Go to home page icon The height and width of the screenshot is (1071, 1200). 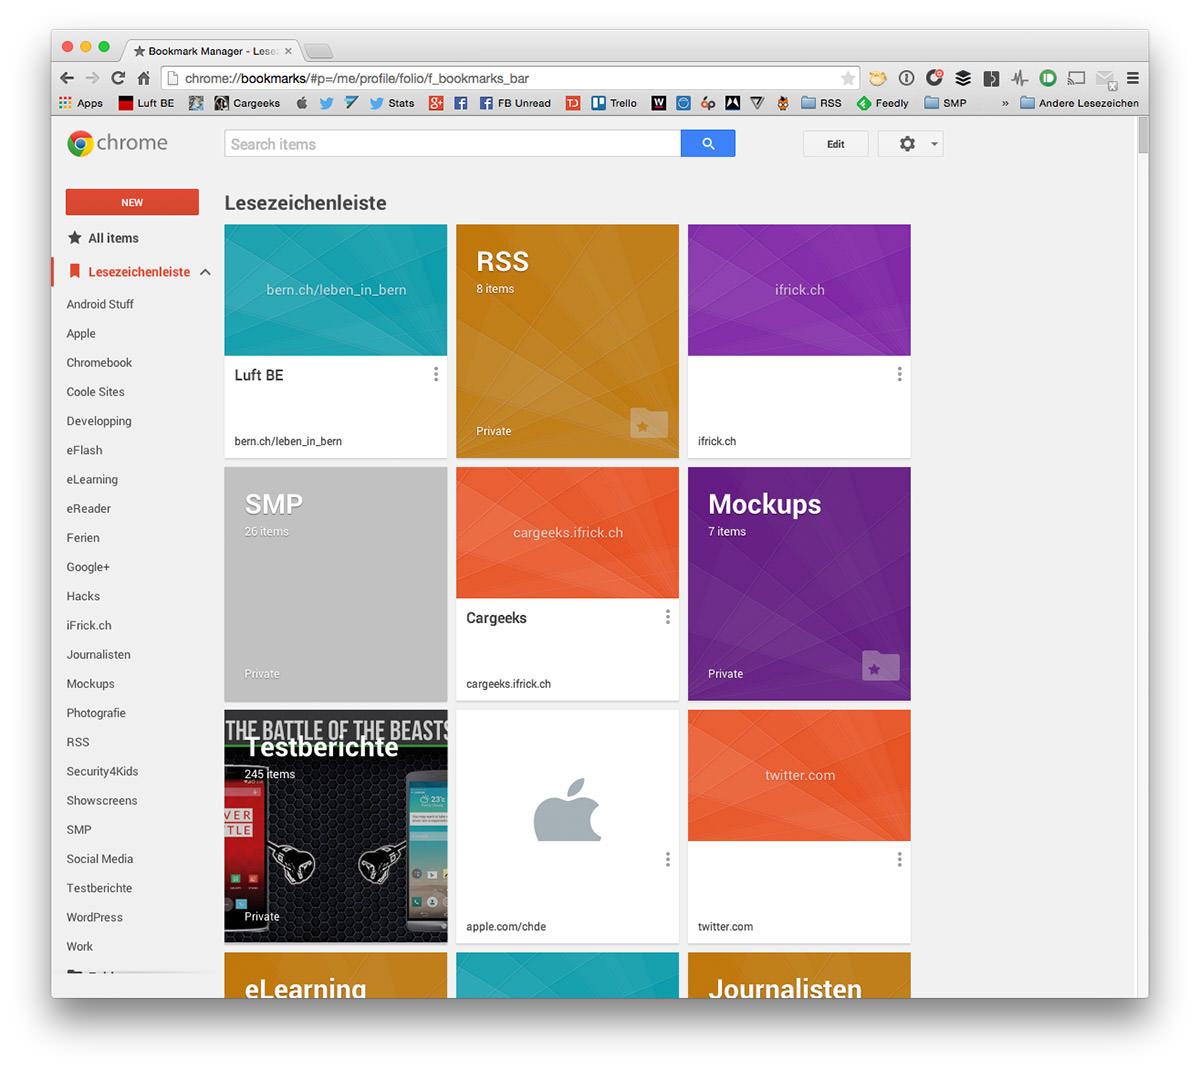point(144,78)
